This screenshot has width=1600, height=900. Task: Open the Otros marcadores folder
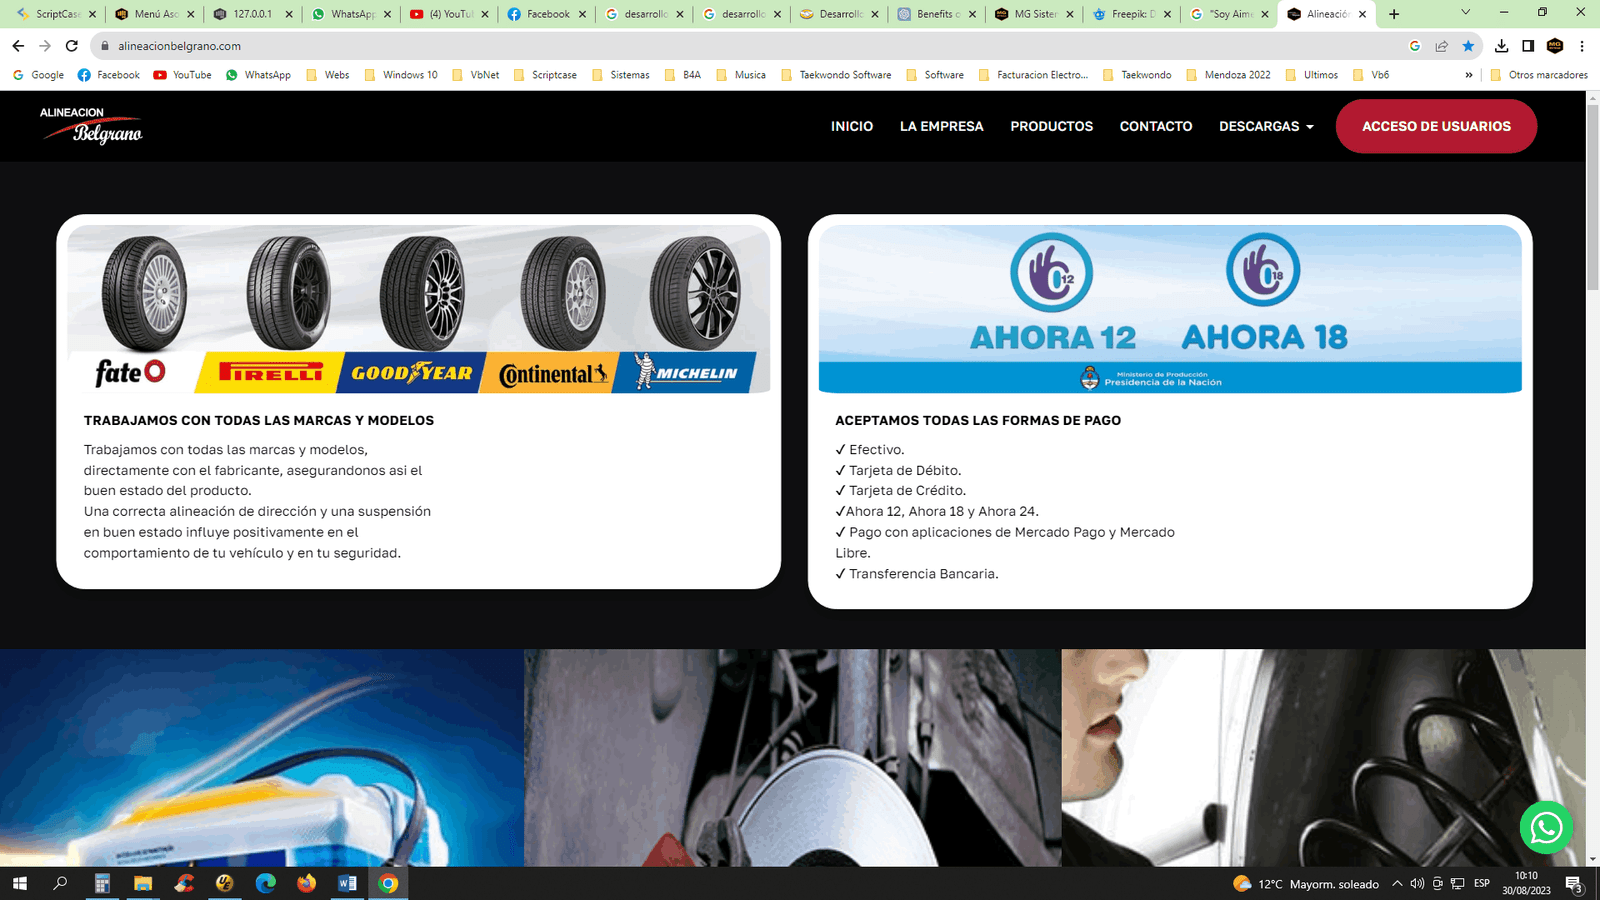pos(1538,75)
